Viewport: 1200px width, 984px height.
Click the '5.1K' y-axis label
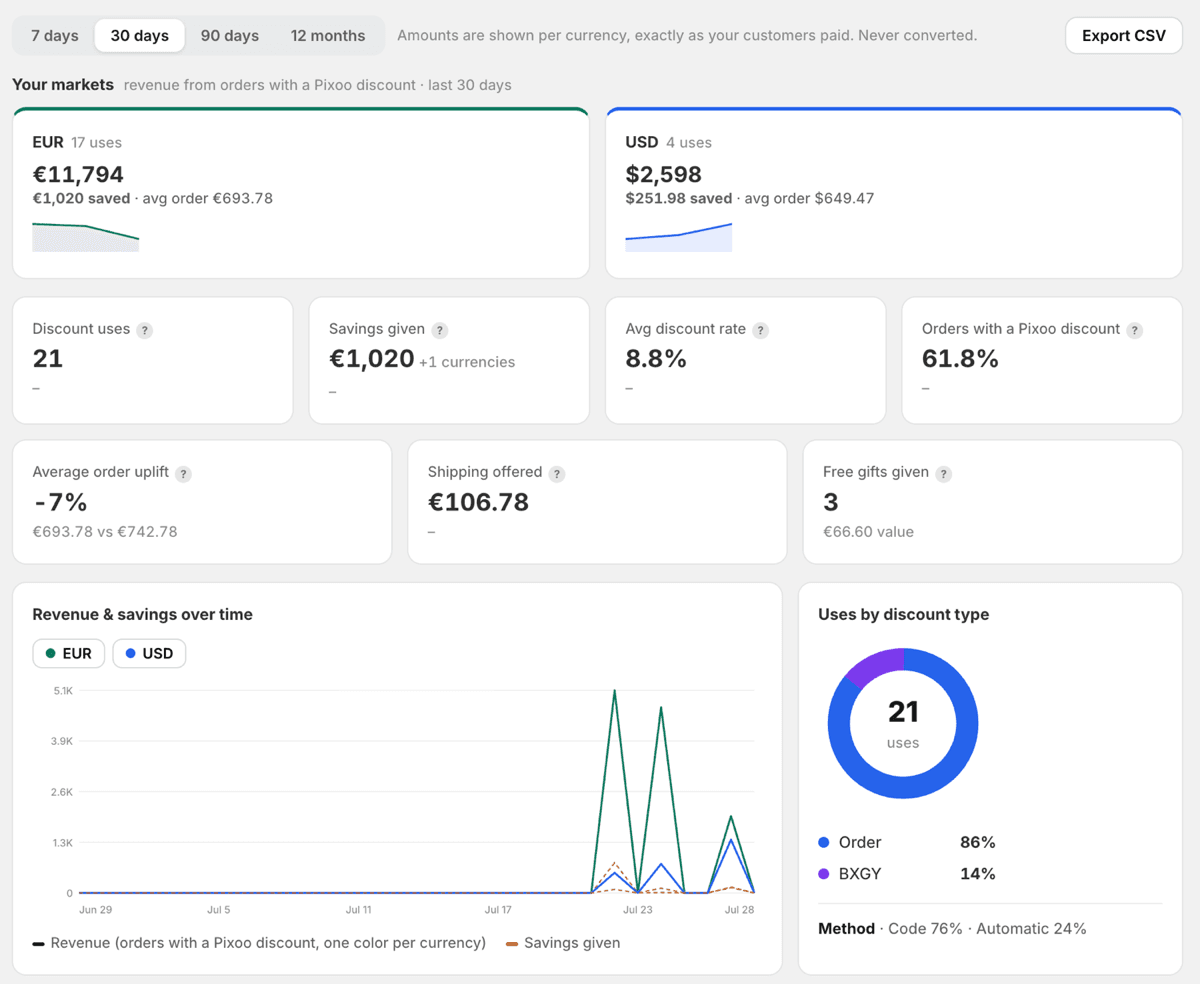tap(63, 691)
